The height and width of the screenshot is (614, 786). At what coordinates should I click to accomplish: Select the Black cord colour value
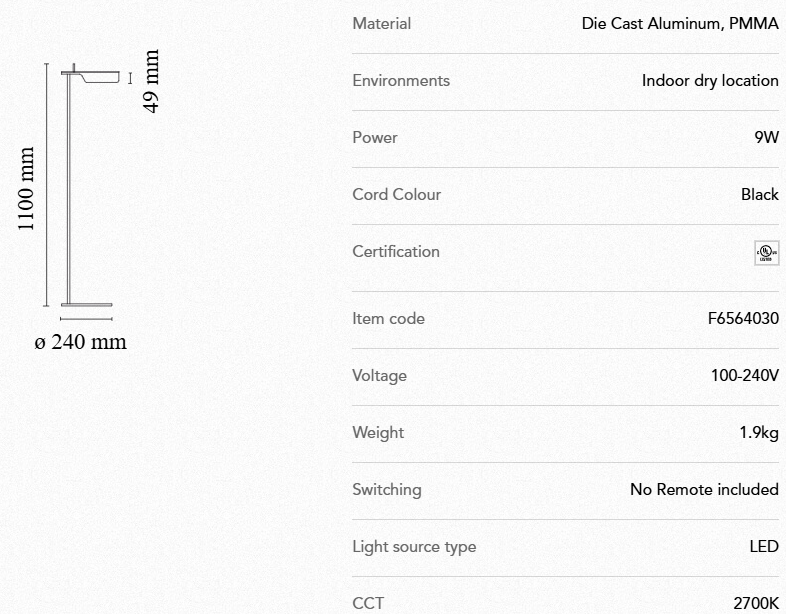(759, 195)
